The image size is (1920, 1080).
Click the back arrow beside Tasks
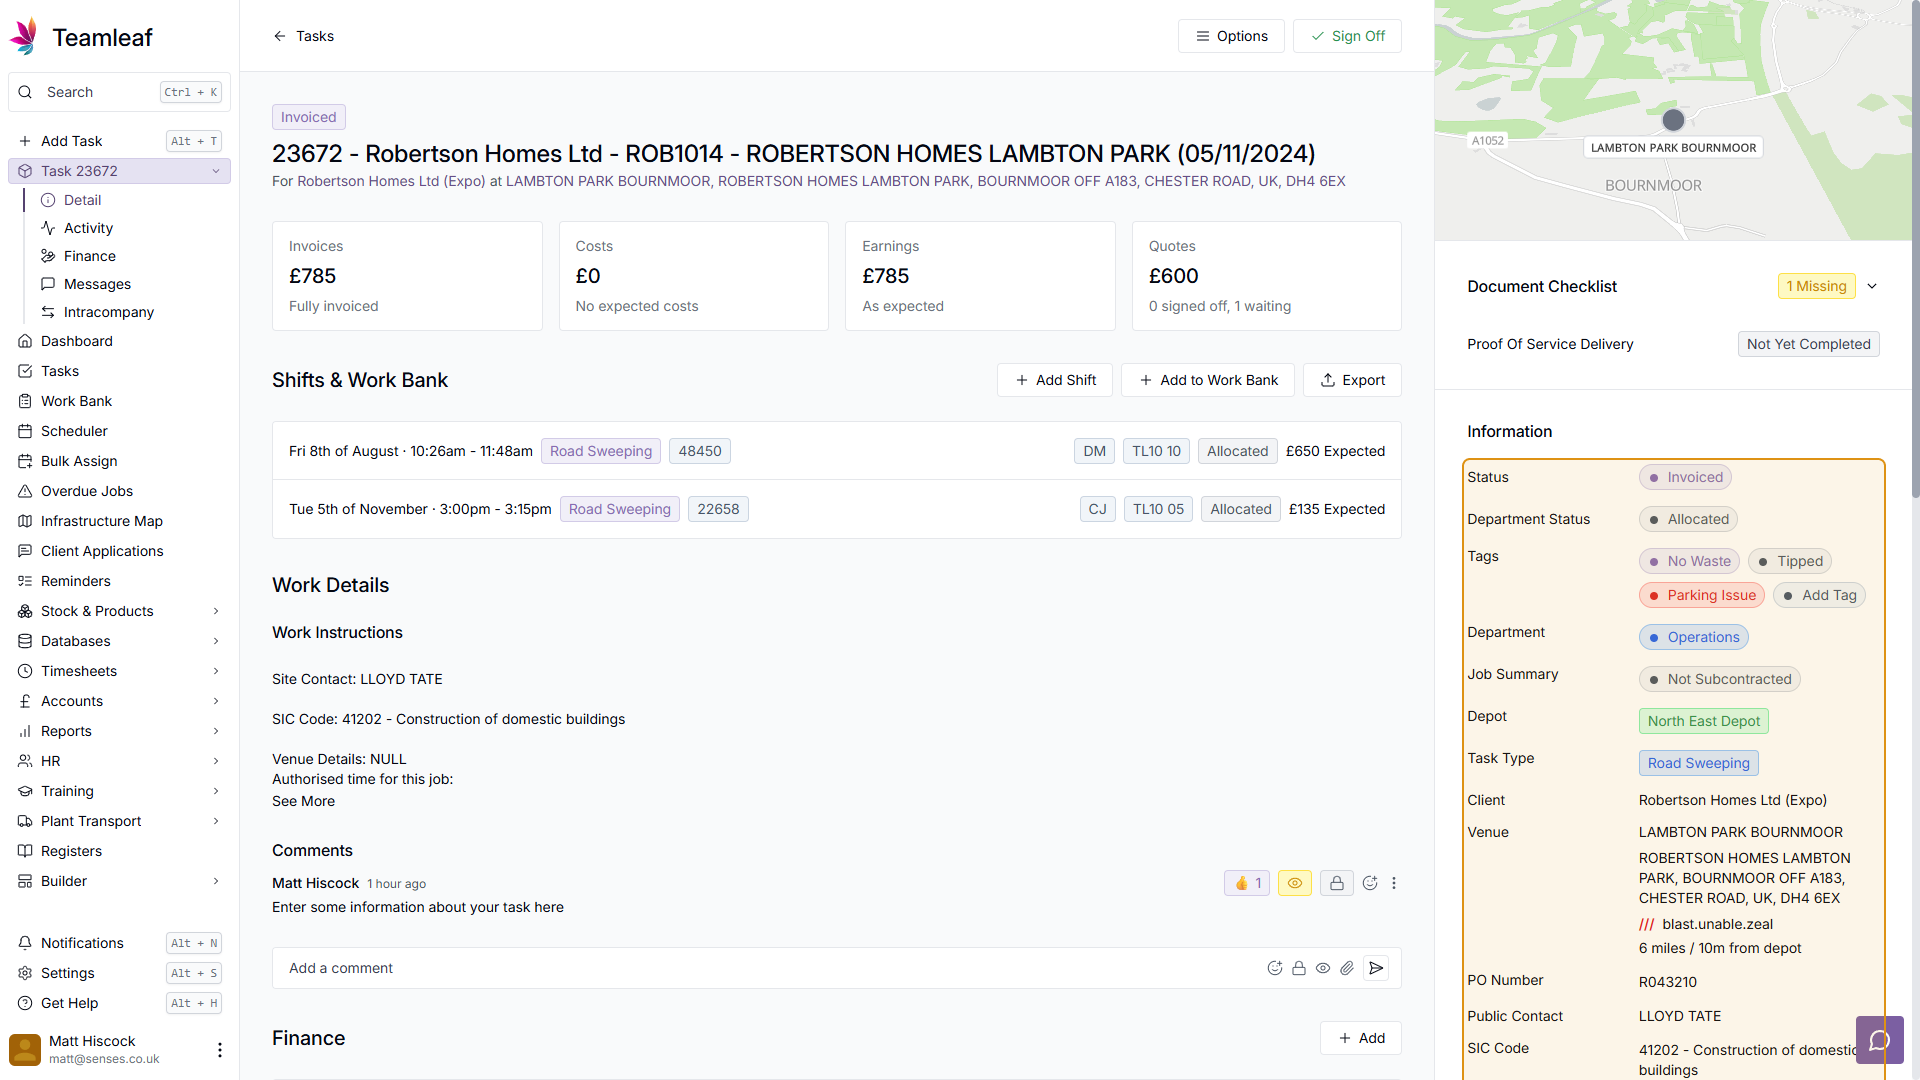(280, 36)
